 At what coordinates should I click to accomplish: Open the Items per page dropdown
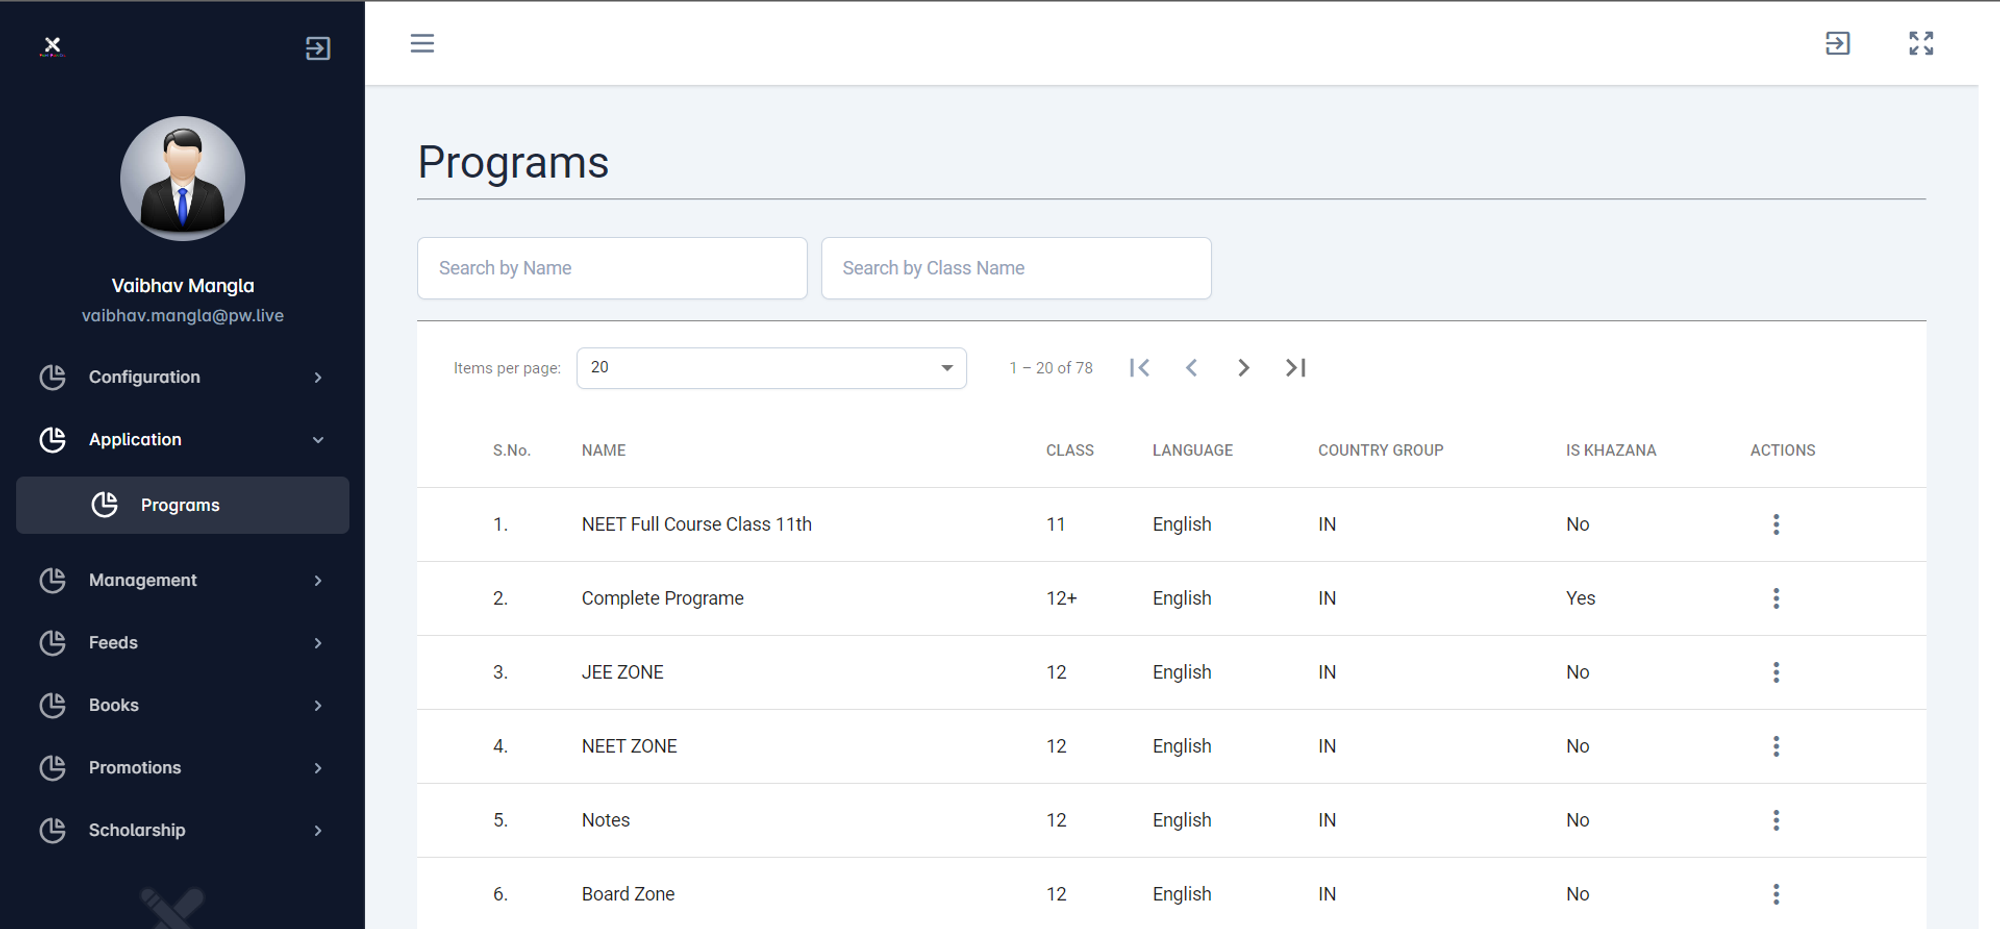click(x=771, y=368)
